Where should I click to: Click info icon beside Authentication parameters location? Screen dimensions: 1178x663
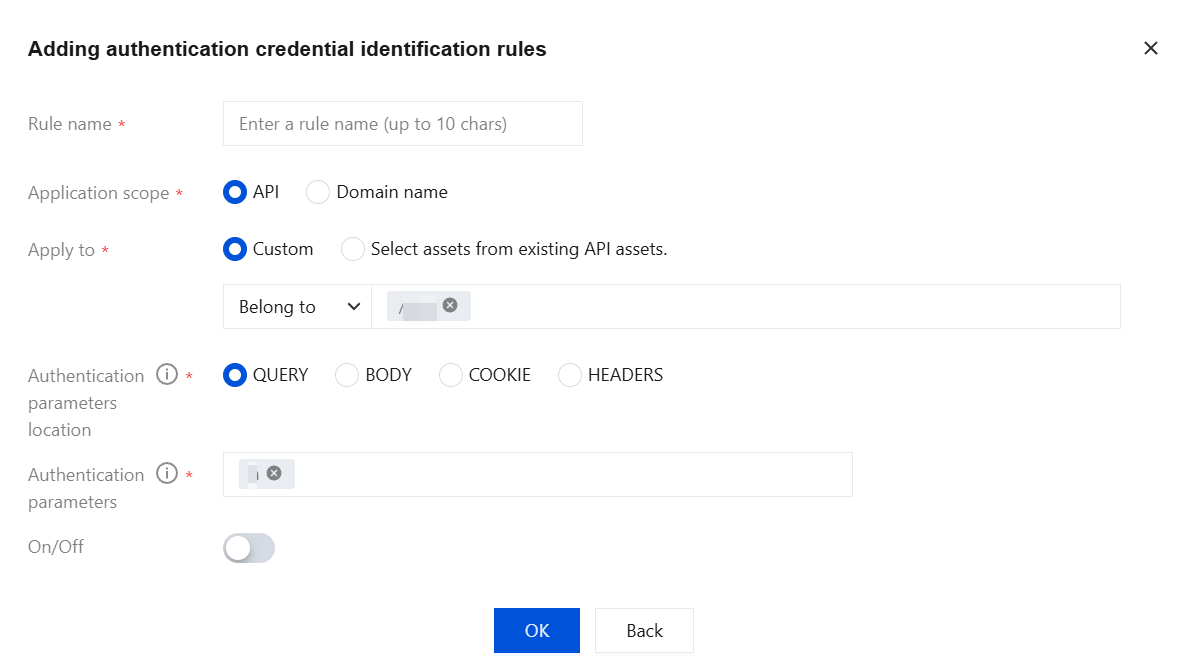point(167,375)
